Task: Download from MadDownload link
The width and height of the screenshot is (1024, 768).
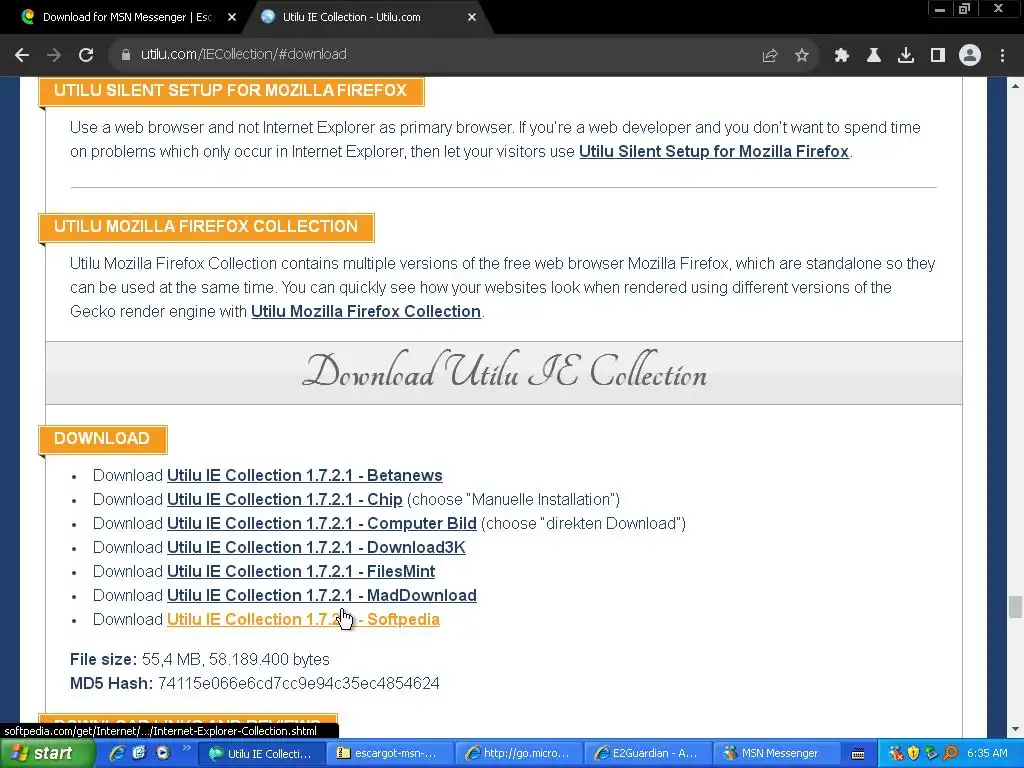Action: [322, 596]
